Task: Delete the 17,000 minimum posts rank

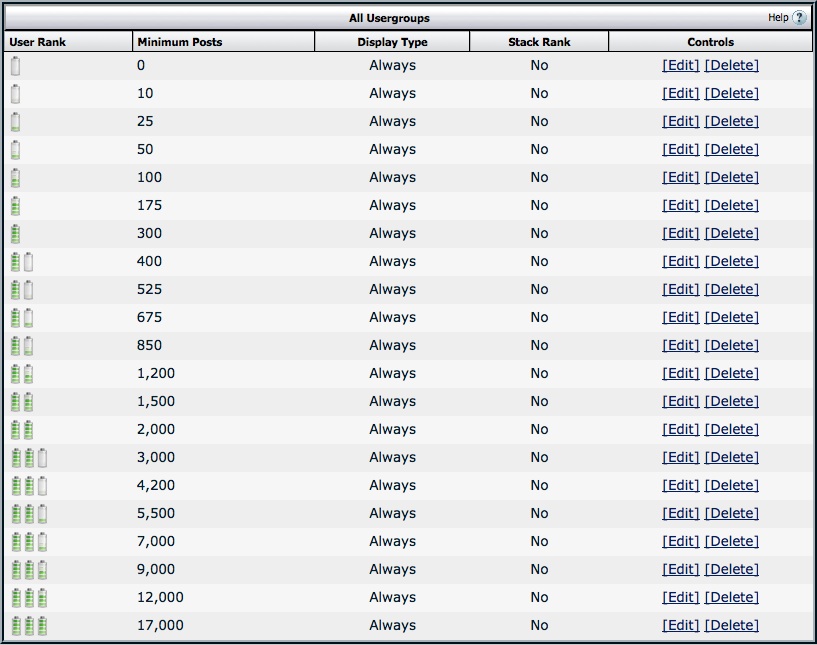Action: point(731,626)
